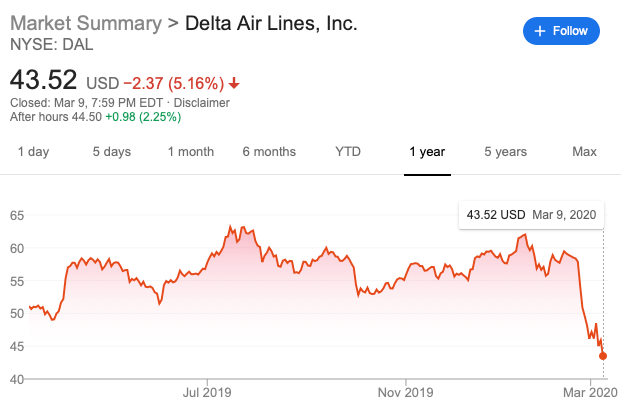
Task: Switch to the 1 day tab
Action: (33, 152)
